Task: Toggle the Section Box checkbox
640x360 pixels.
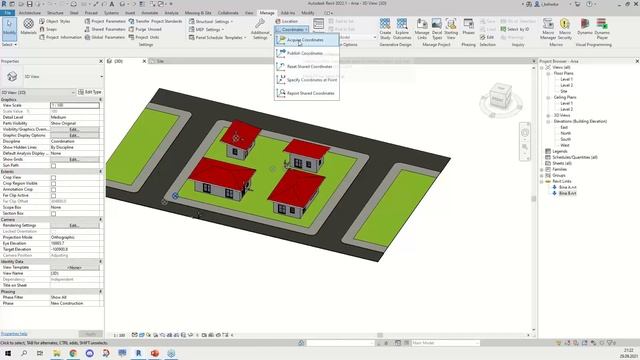Action: pos(53,213)
